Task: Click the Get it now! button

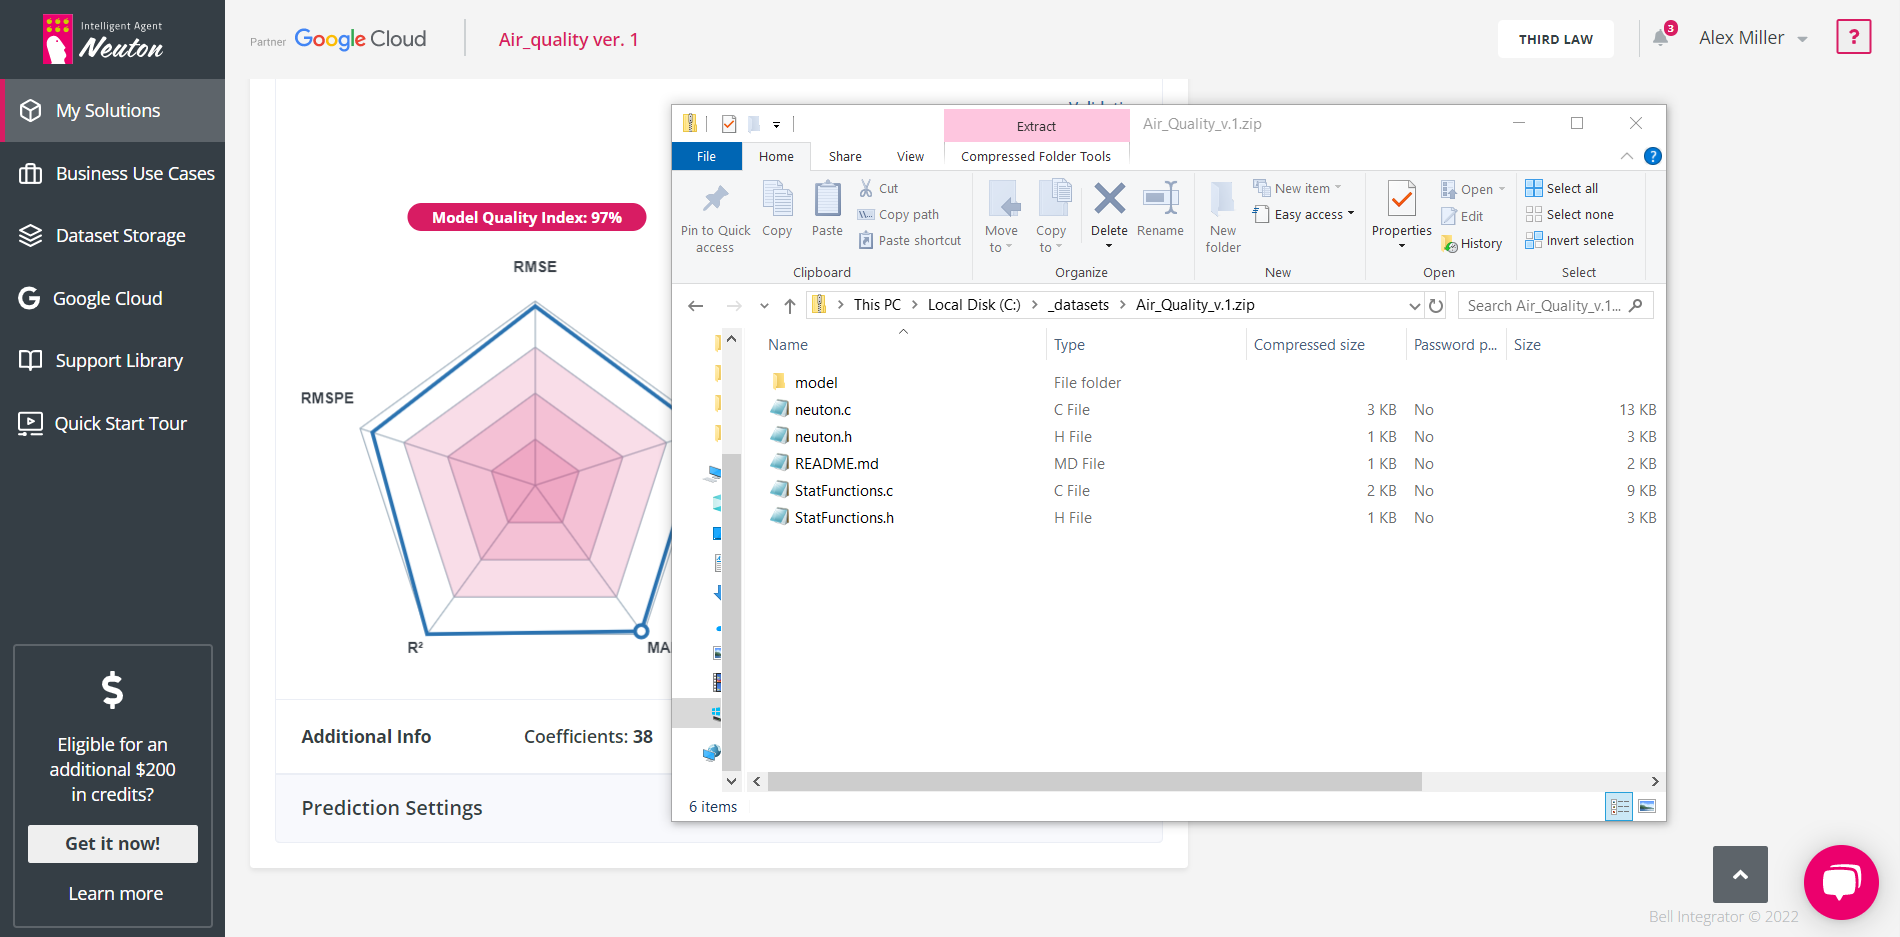Action: pos(113,843)
